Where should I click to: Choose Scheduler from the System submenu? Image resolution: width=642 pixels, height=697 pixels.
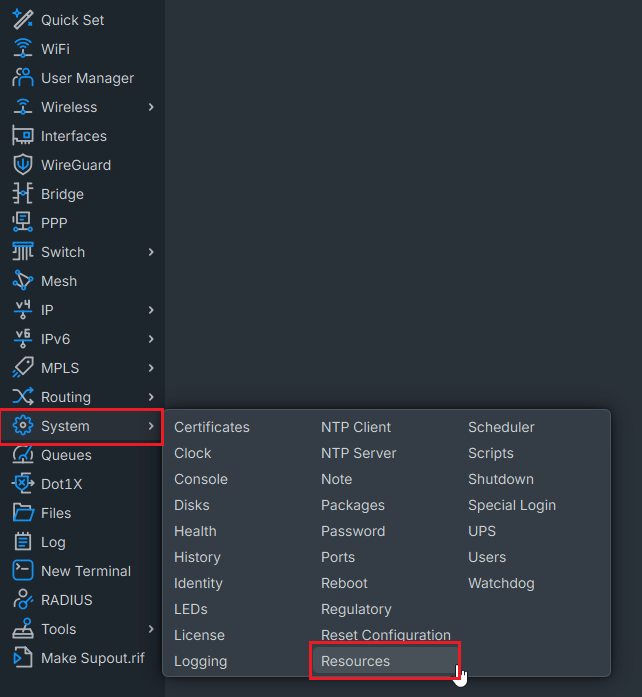pyautogui.click(x=501, y=427)
